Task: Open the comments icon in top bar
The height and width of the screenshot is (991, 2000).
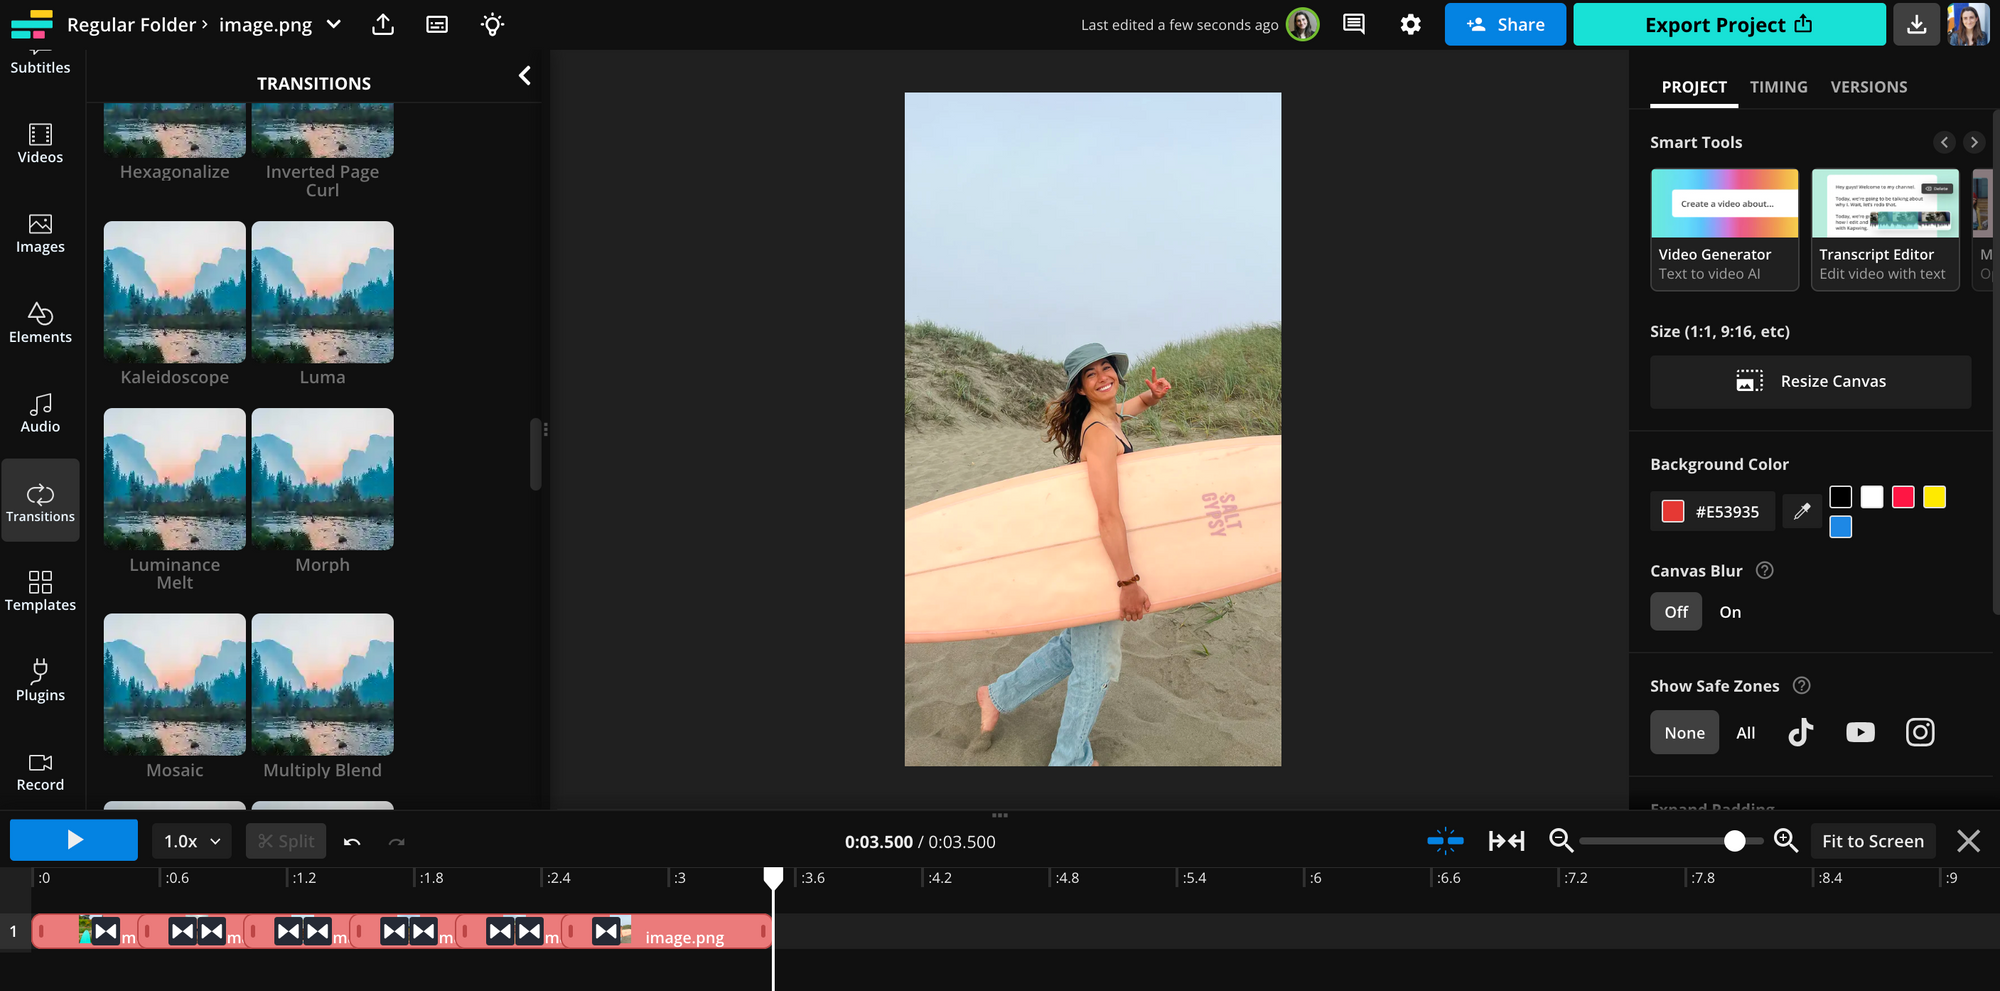Action: click(x=1353, y=24)
